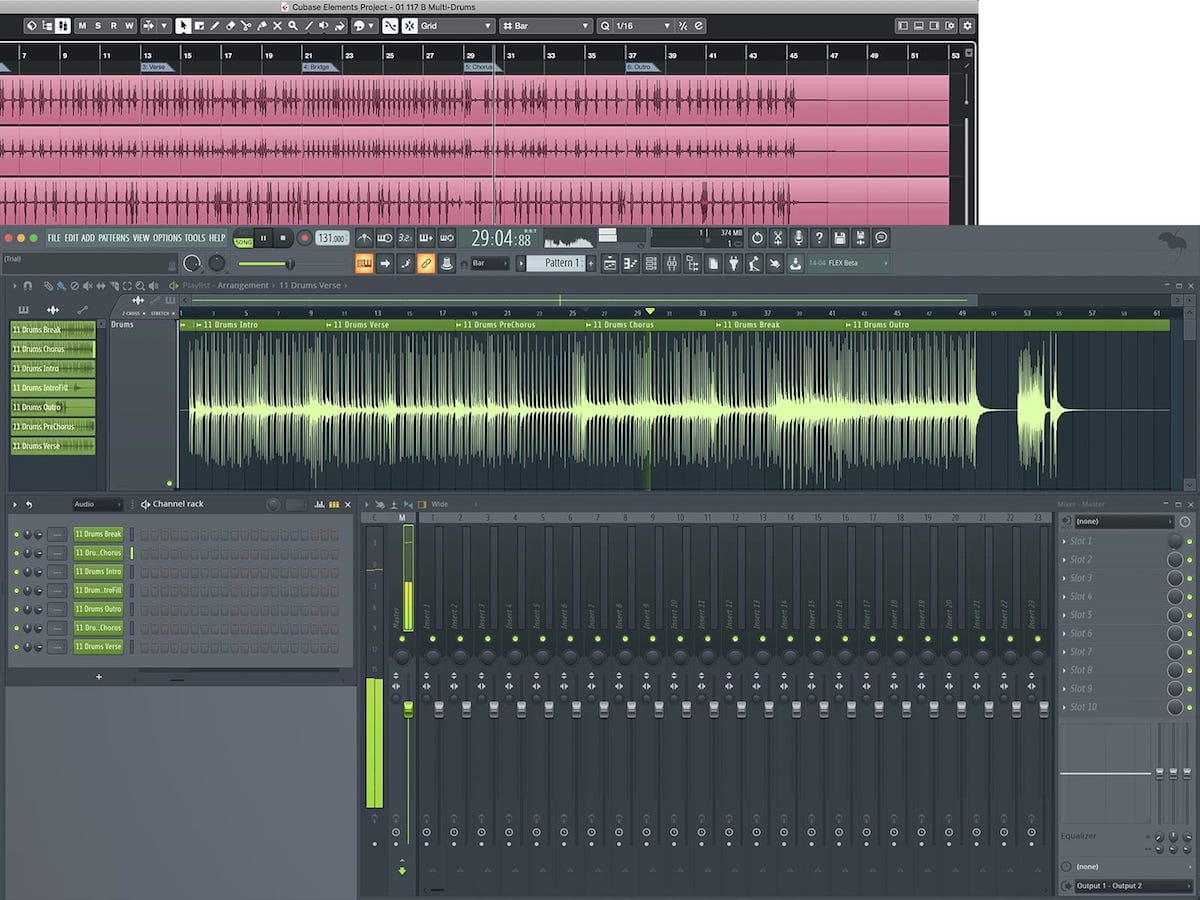Select the Cubase eraser tool
This screenshot has height=900, width=1200.
pyautogui.click(x=230, y=25)
